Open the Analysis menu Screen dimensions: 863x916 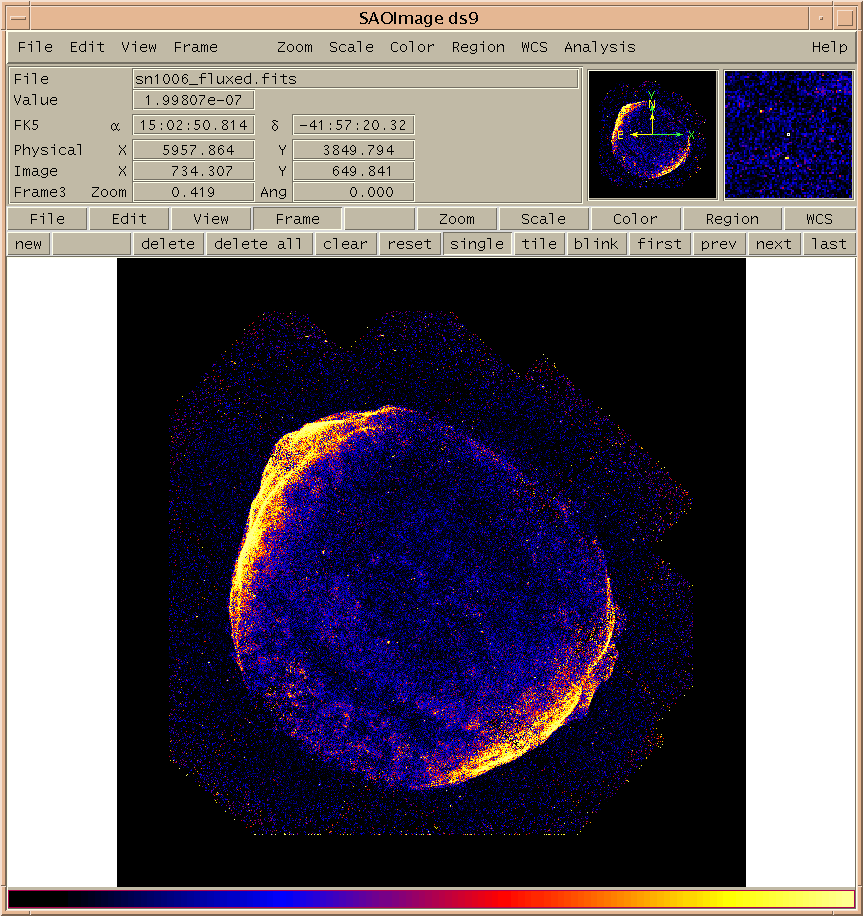[599, 47]
